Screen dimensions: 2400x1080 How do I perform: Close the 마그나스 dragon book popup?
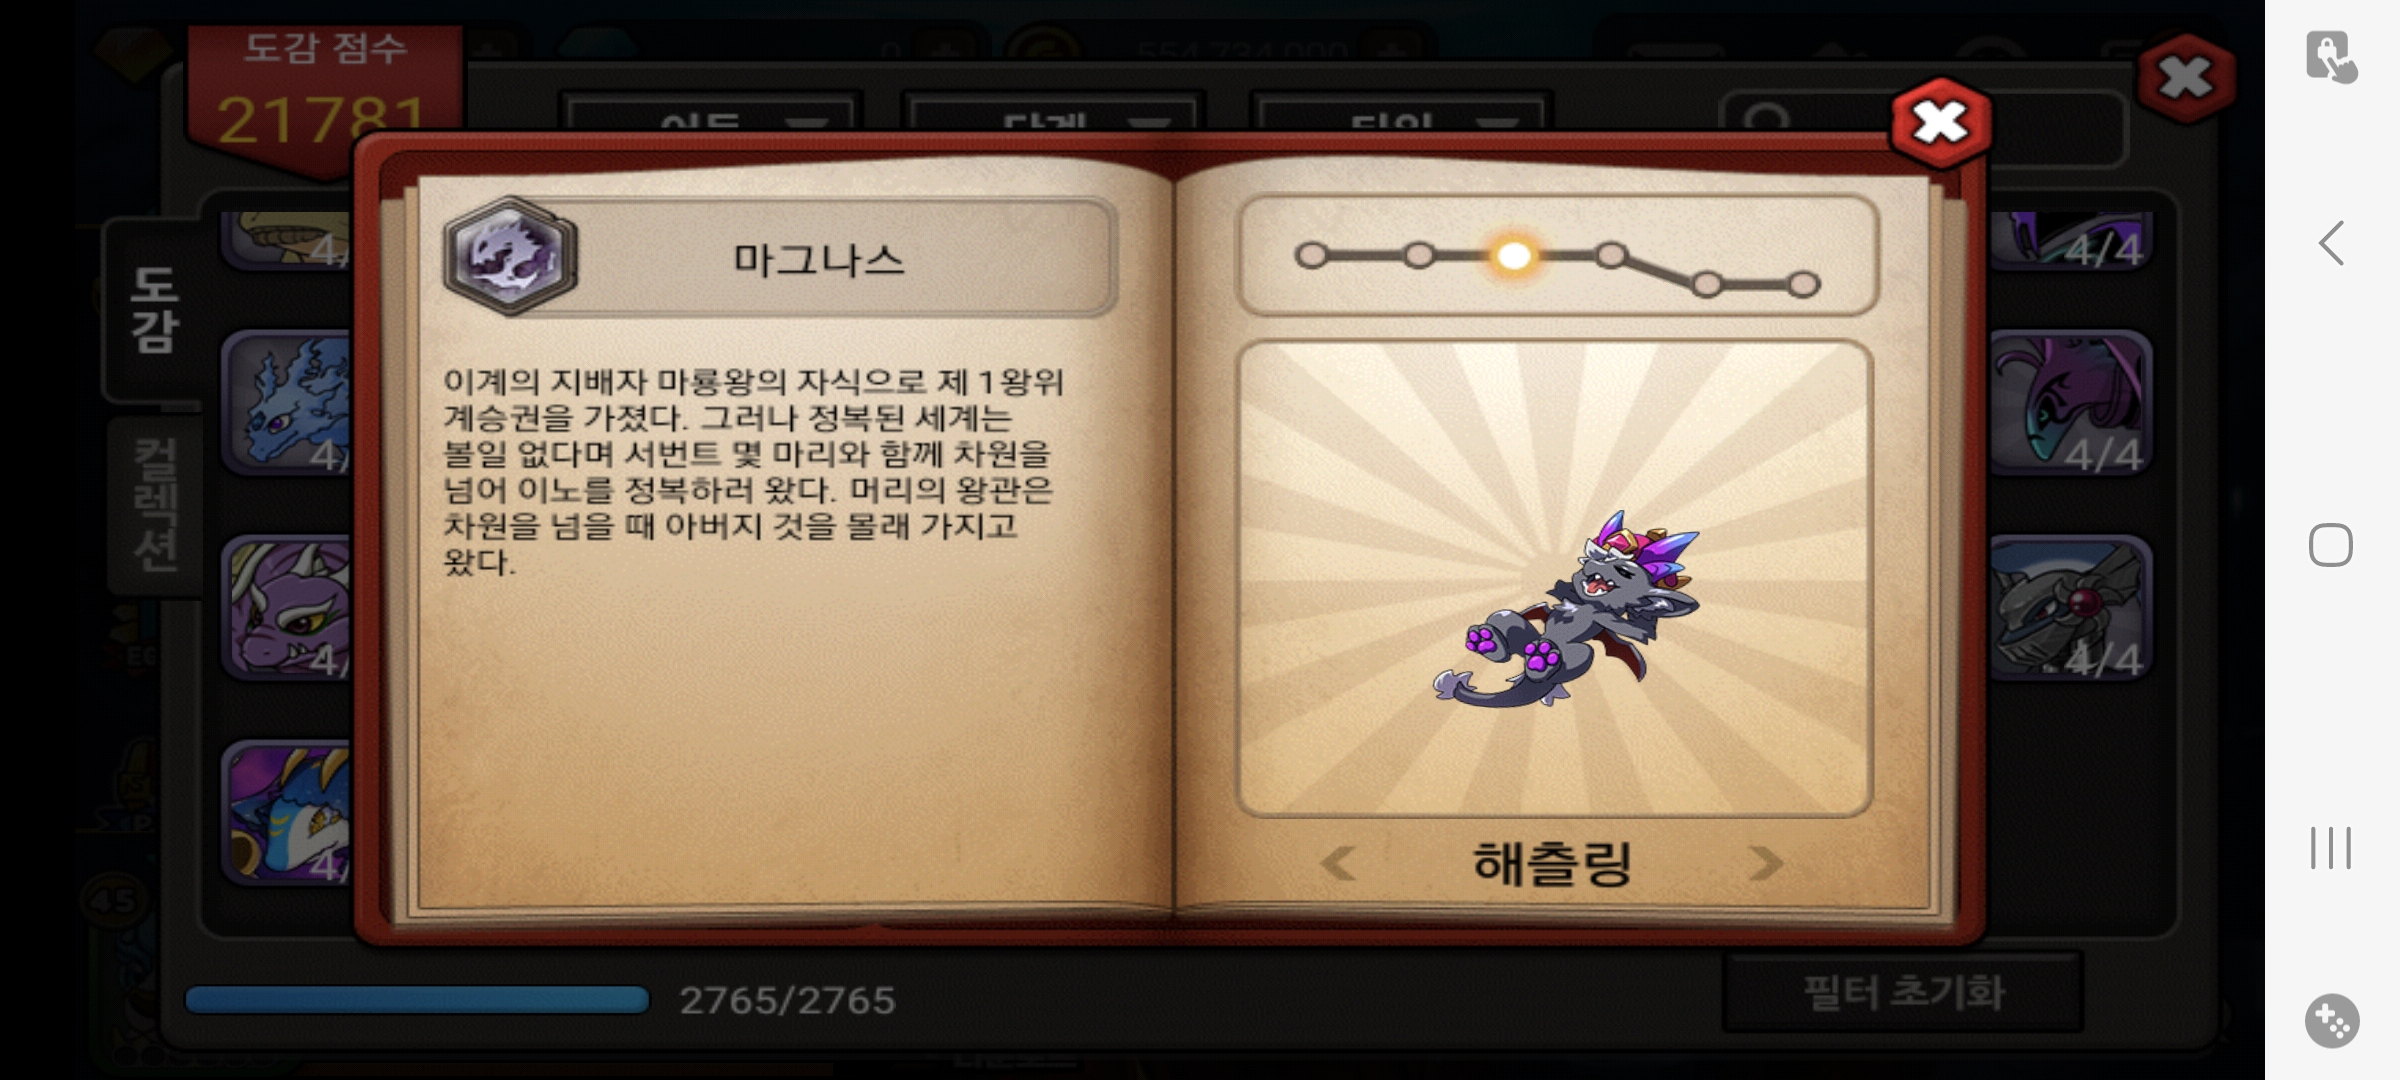[1940, 122]
